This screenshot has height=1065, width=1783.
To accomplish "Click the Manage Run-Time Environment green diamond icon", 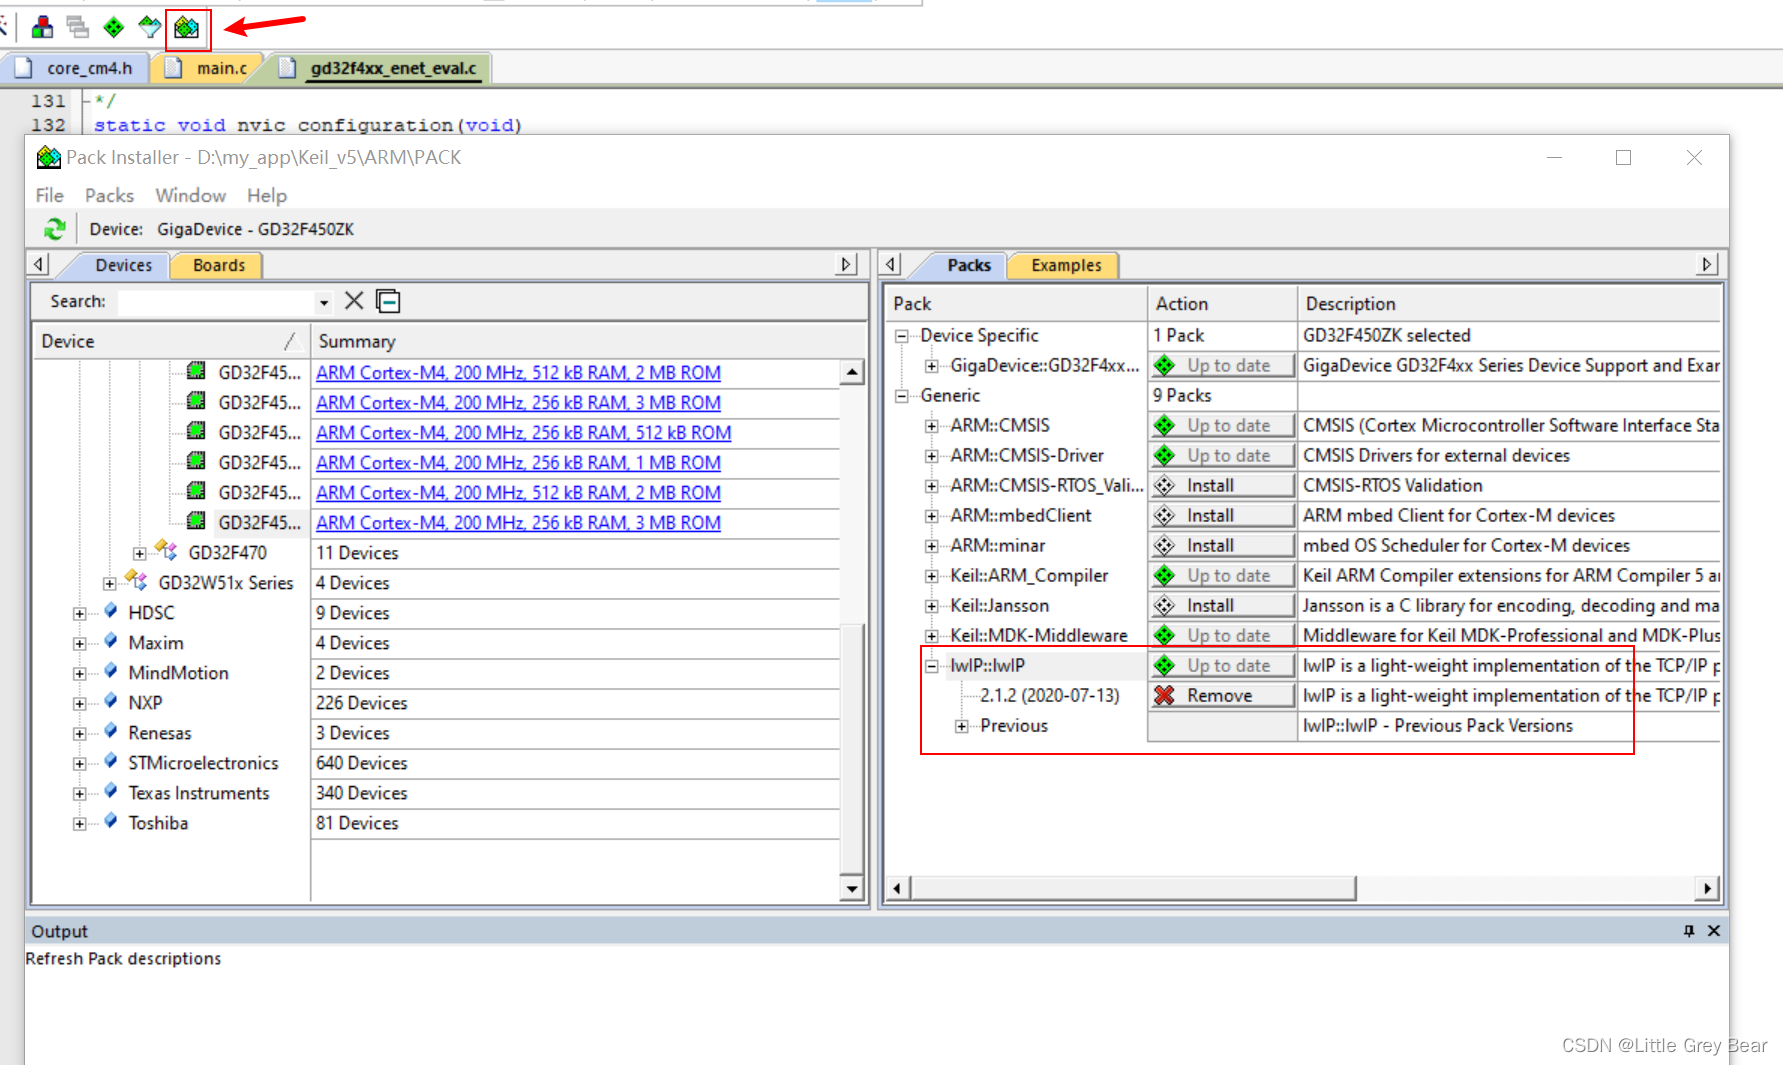I will point(114,28).
